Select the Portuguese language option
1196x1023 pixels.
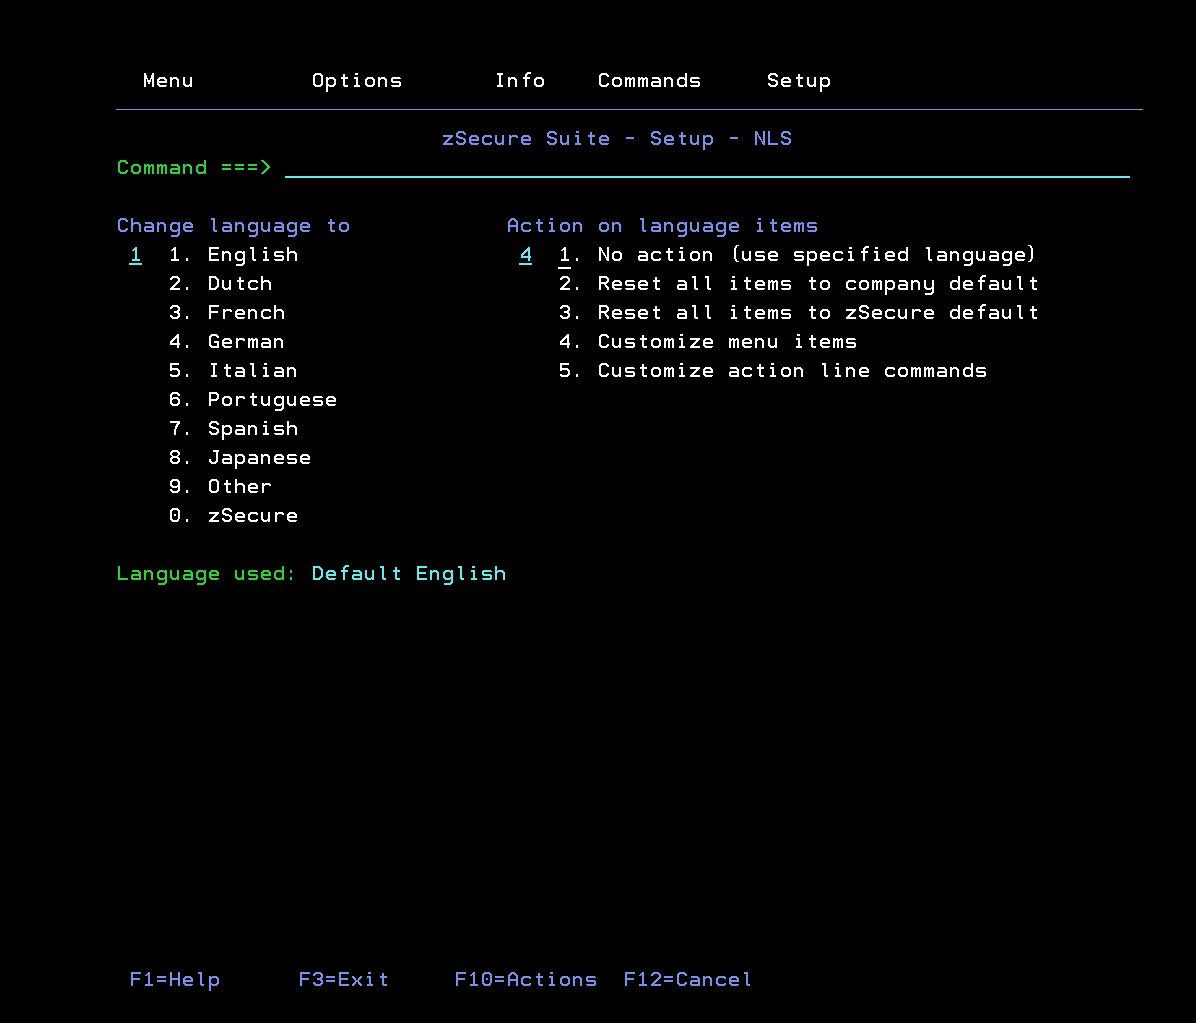[252, 400]
